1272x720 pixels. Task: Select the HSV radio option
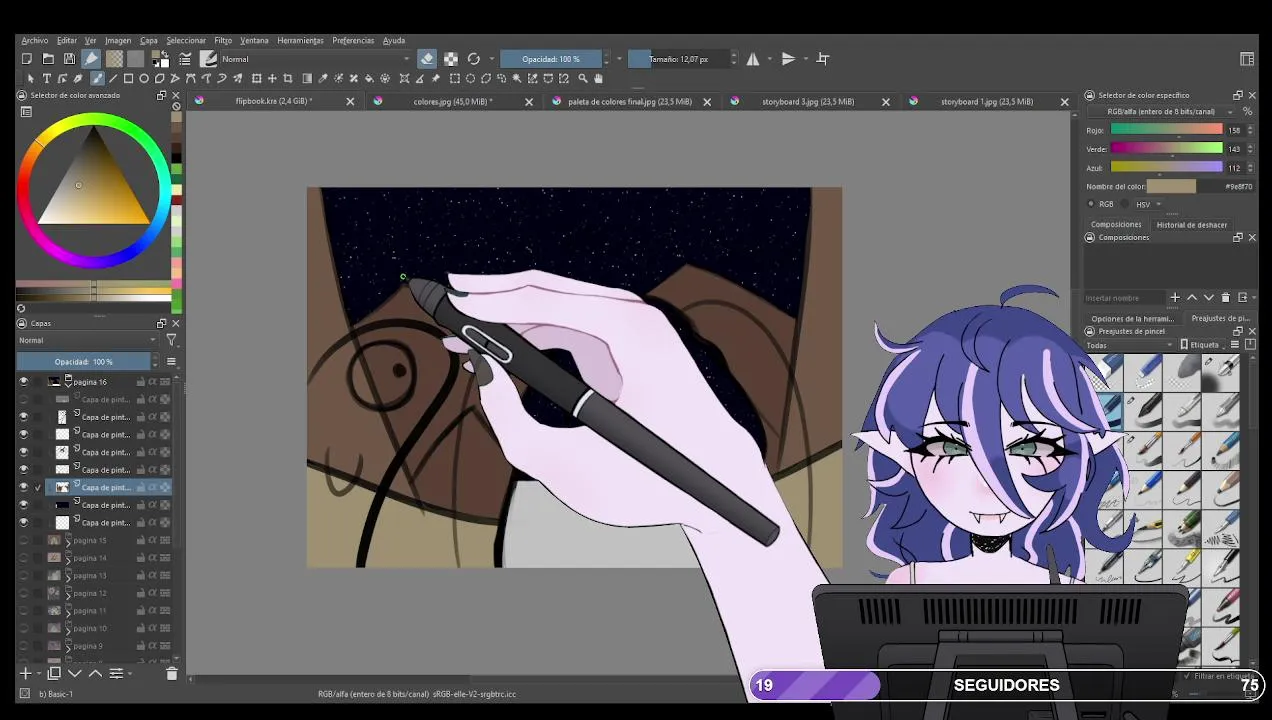[1126, 204]
